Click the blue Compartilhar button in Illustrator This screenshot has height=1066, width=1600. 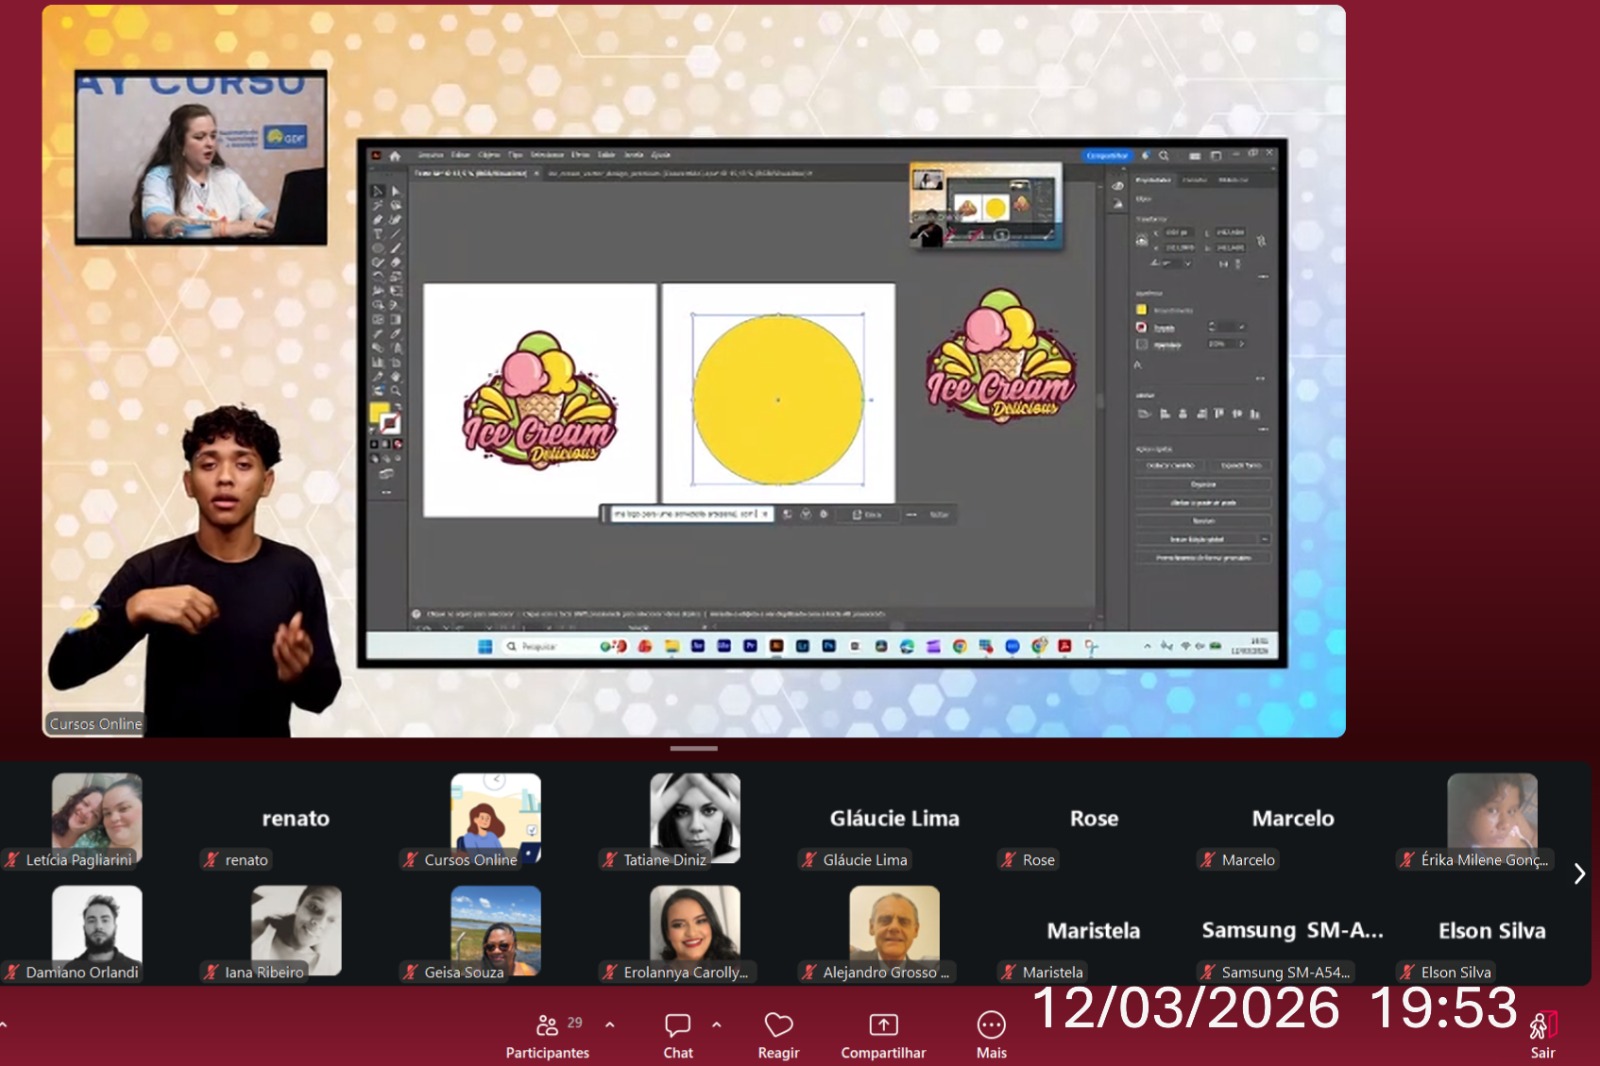pos(1107,155)
